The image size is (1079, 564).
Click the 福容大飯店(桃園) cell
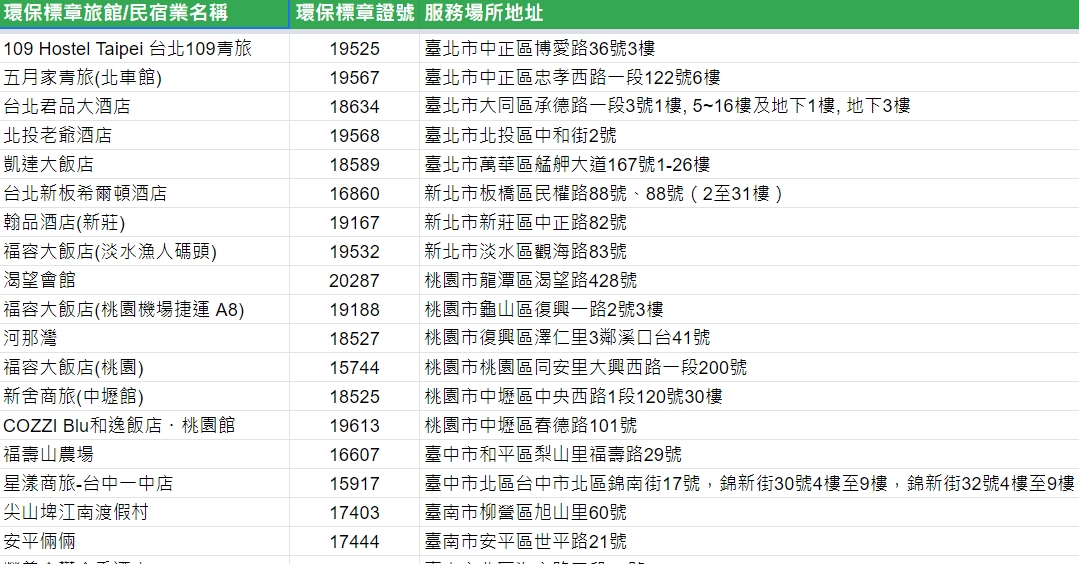pyautogui.click(x=145, y=367)
